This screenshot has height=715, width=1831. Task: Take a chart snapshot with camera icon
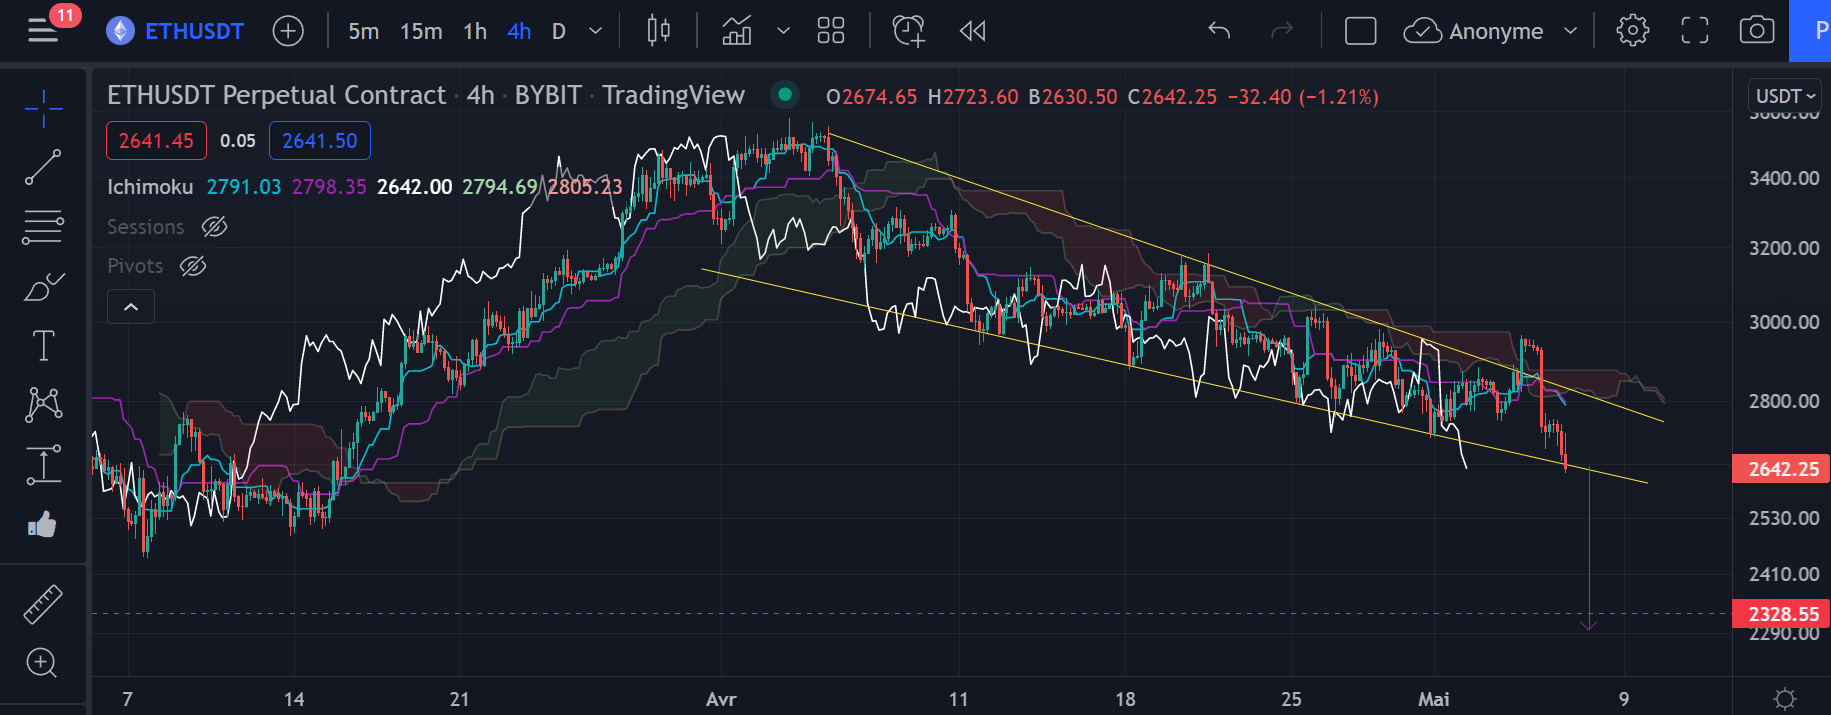(1756, 31)
